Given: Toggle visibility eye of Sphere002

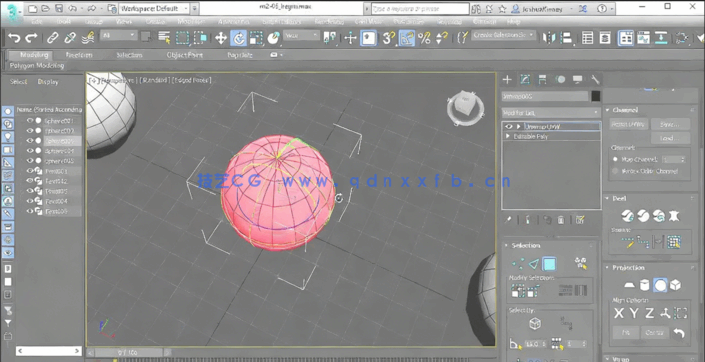Looking at the screenshot, I should pyautogui.click(x=30, y=131).
